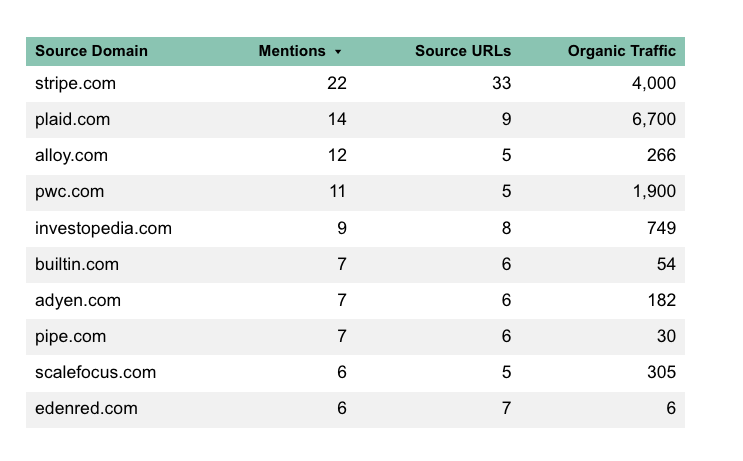Choose the adyen.com domain row
The height and width of the screenshot is (461, 743).
pyautogui.click(x=78, y=300)
